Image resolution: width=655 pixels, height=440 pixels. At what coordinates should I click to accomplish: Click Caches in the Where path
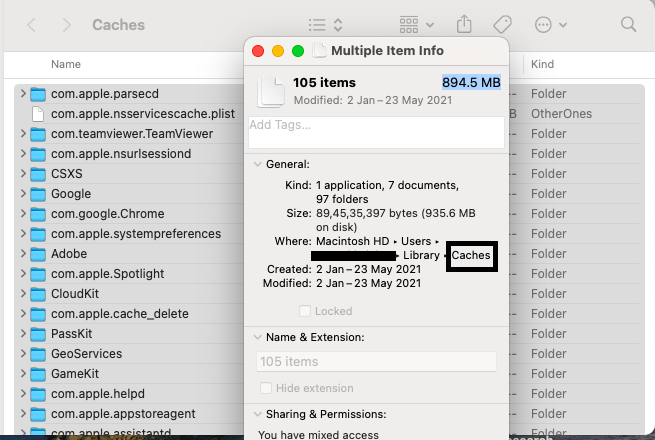(471, 255)
